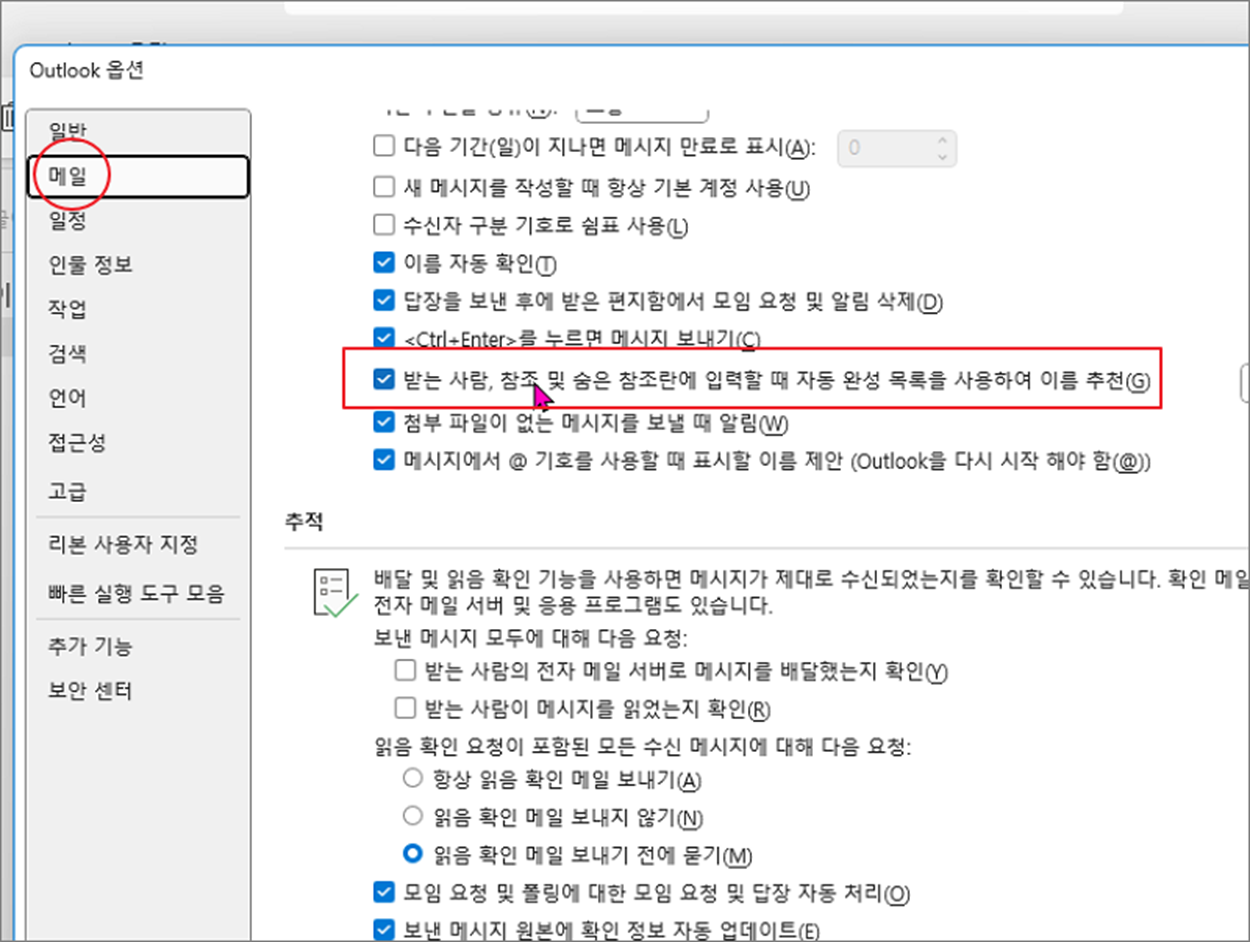Open 언어 settings category

pos(68,398)
